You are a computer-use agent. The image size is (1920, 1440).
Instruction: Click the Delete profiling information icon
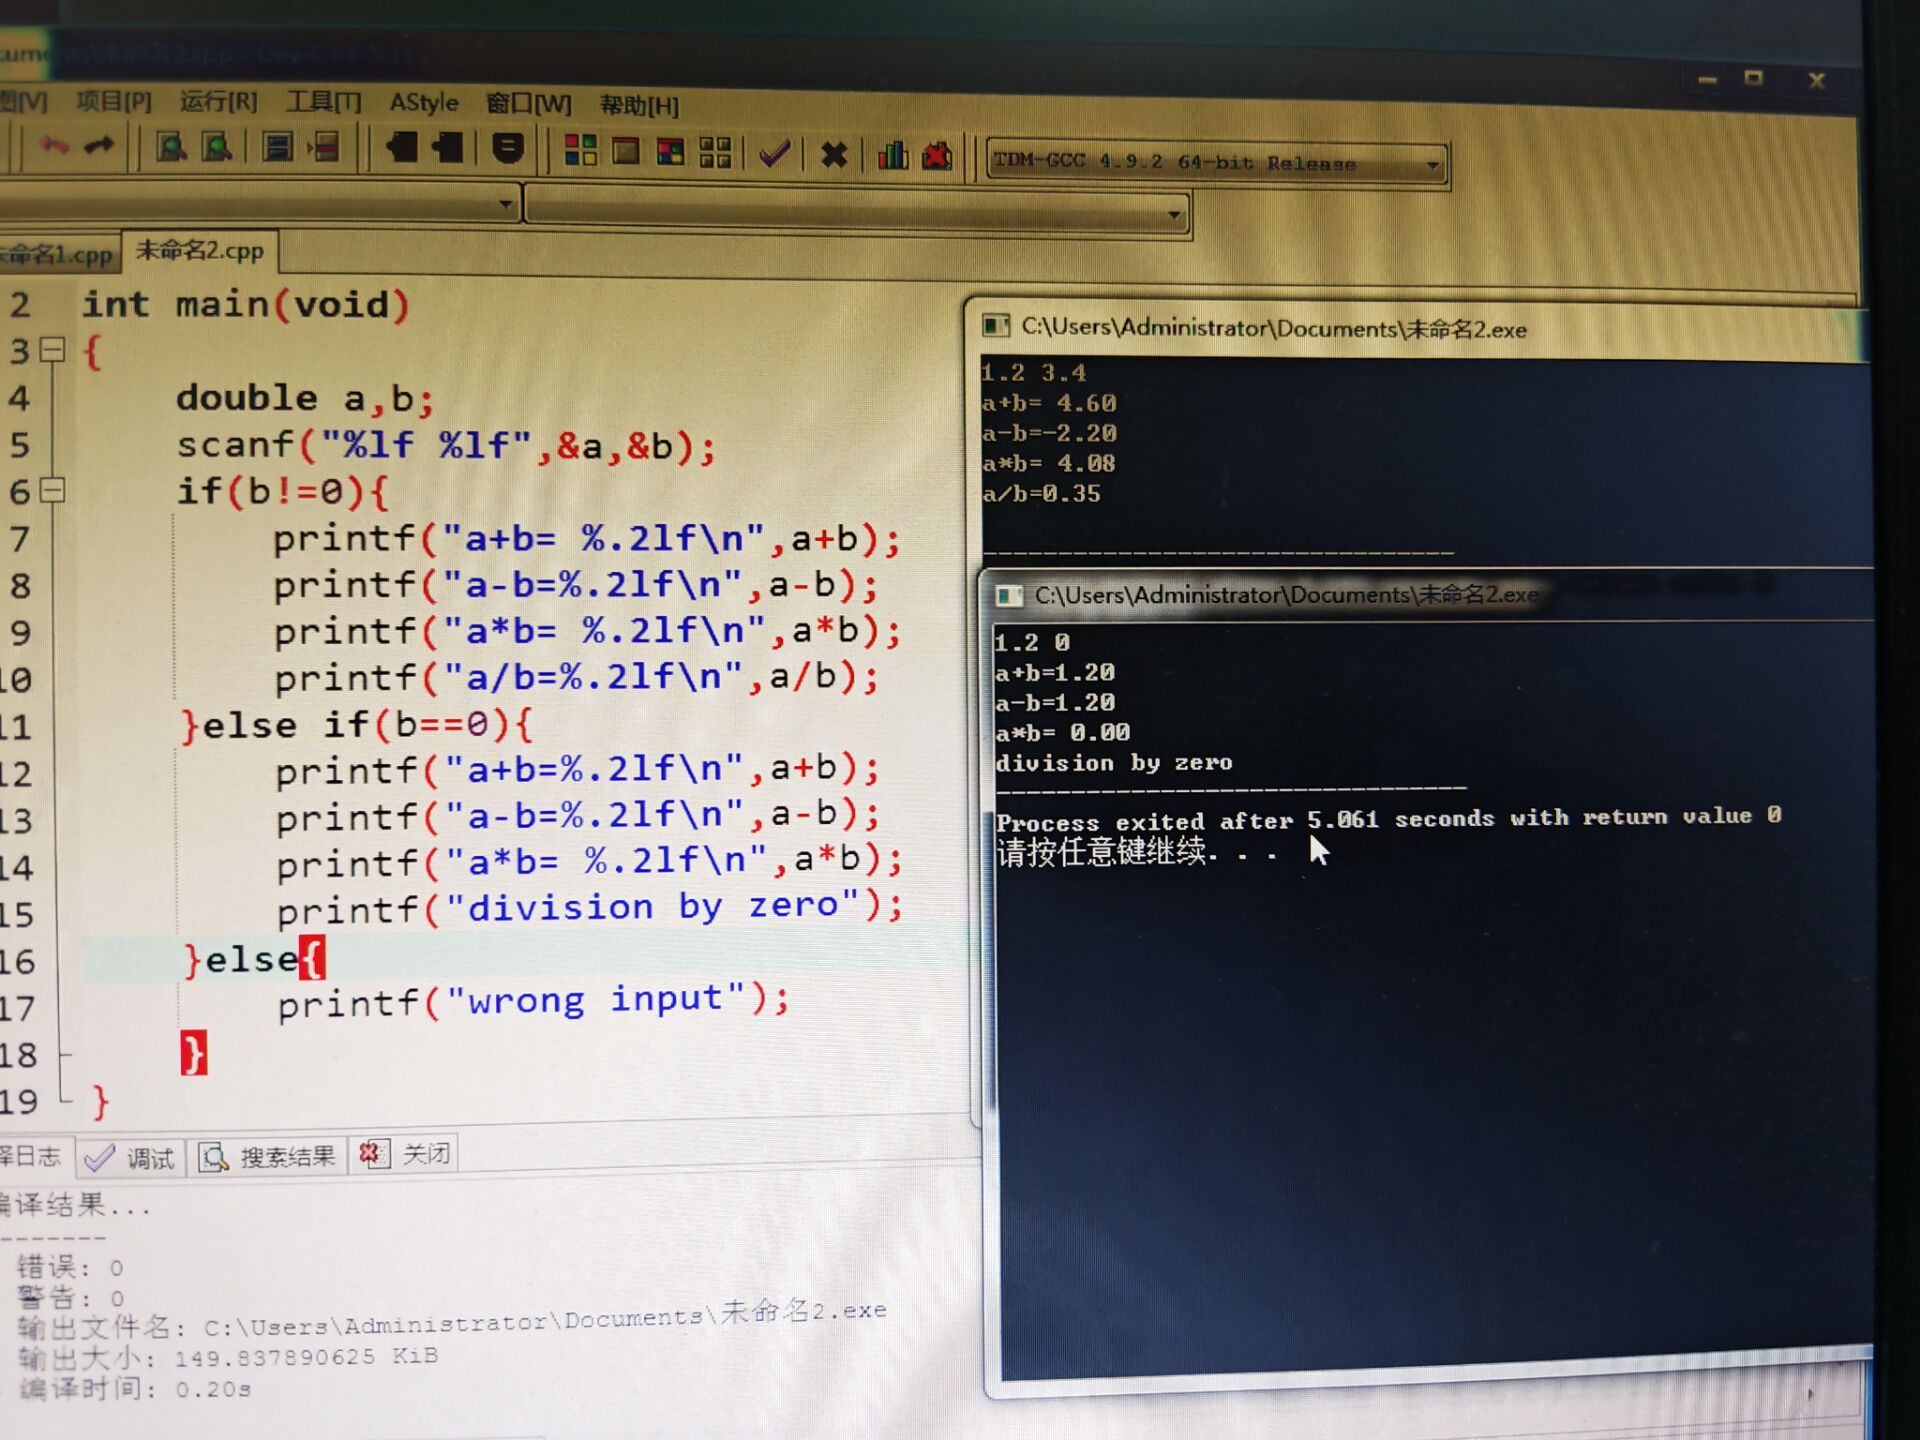click(937, 156)
